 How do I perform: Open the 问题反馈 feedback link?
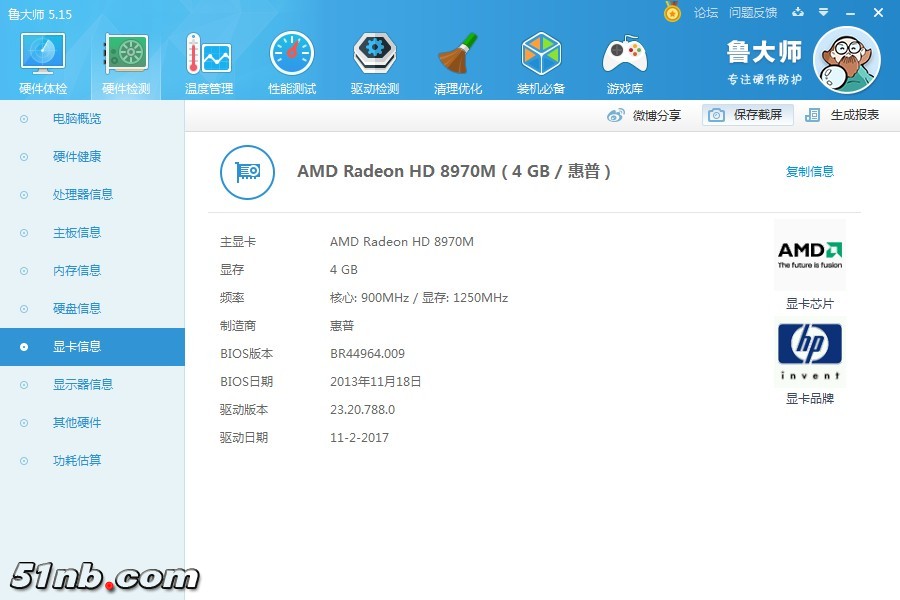753,13
